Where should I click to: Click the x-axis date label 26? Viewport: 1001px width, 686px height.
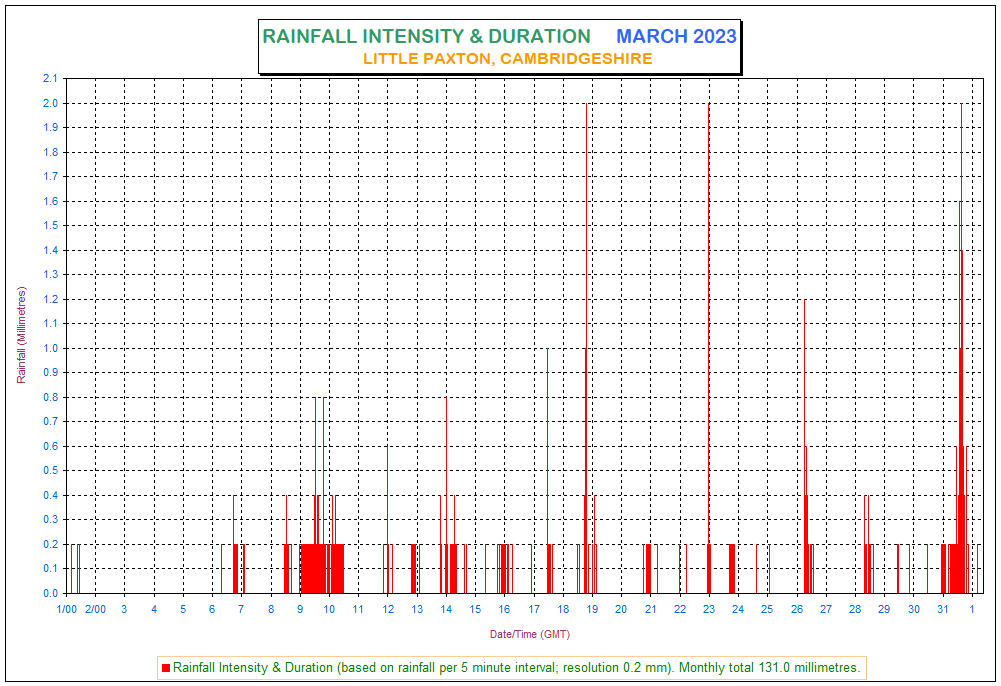point(797,609)
